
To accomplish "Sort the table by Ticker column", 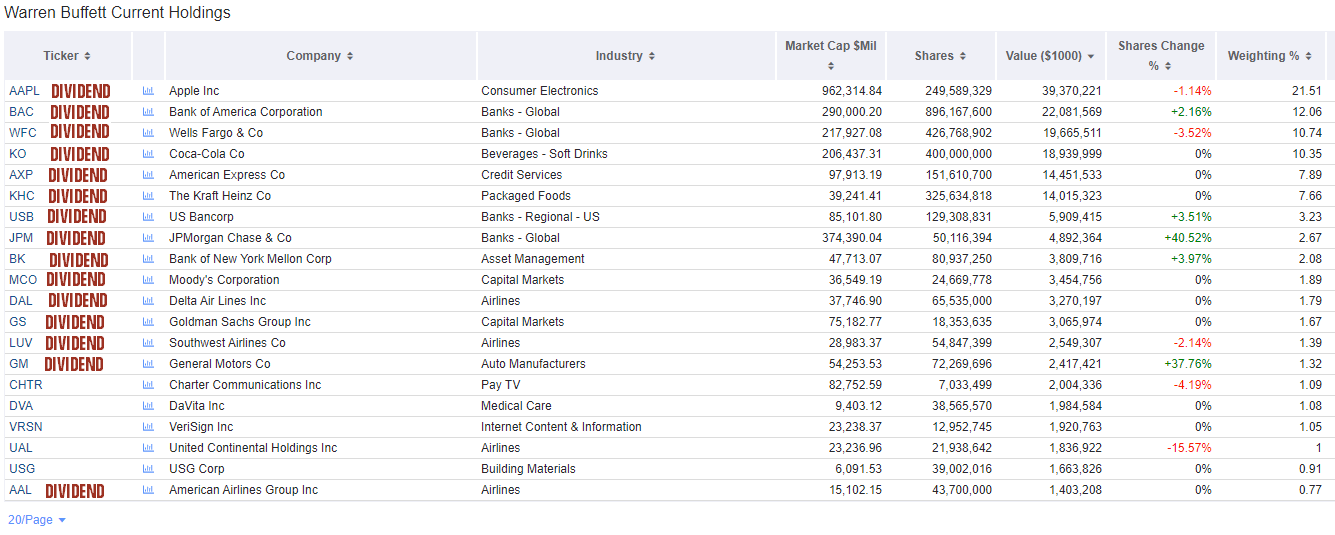I will [x=67, y=56].
